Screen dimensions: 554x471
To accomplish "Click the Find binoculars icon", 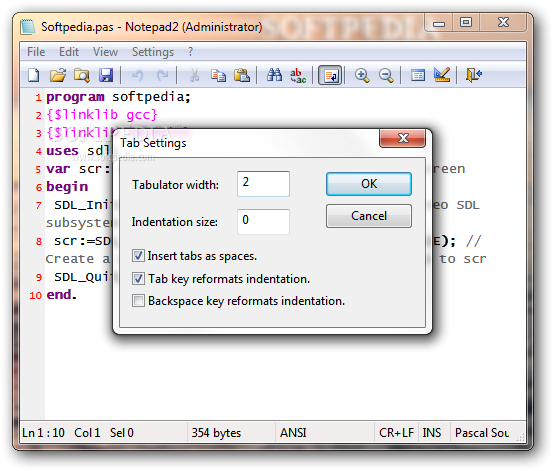I will pos(274,75).
